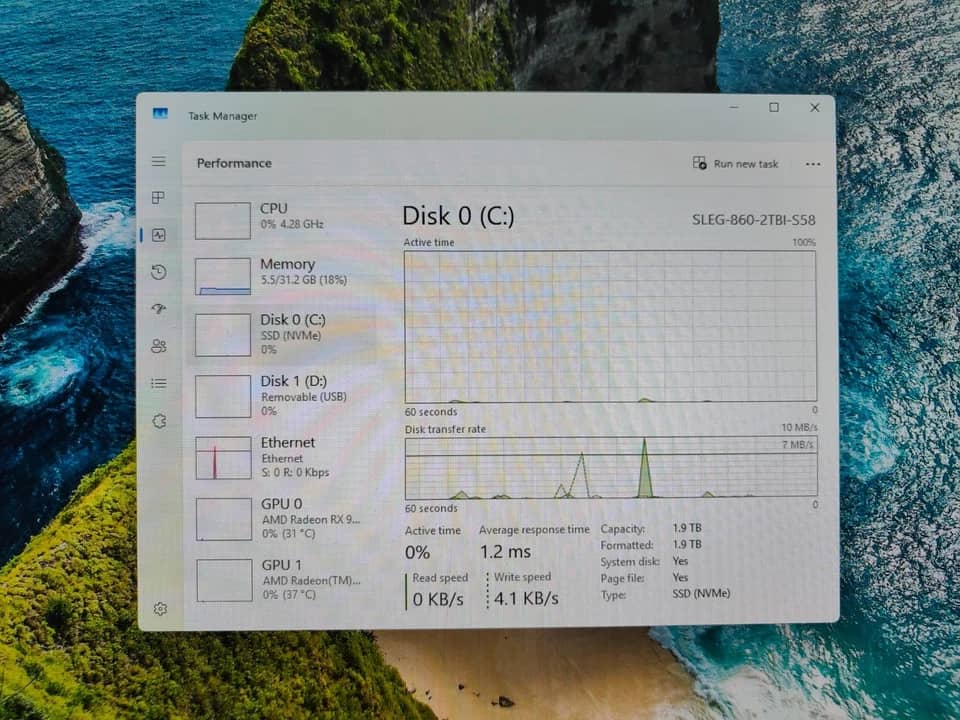Screen dimensions: 960x720
Task: Click the Disk transfer rate graph
Action: 611,467
